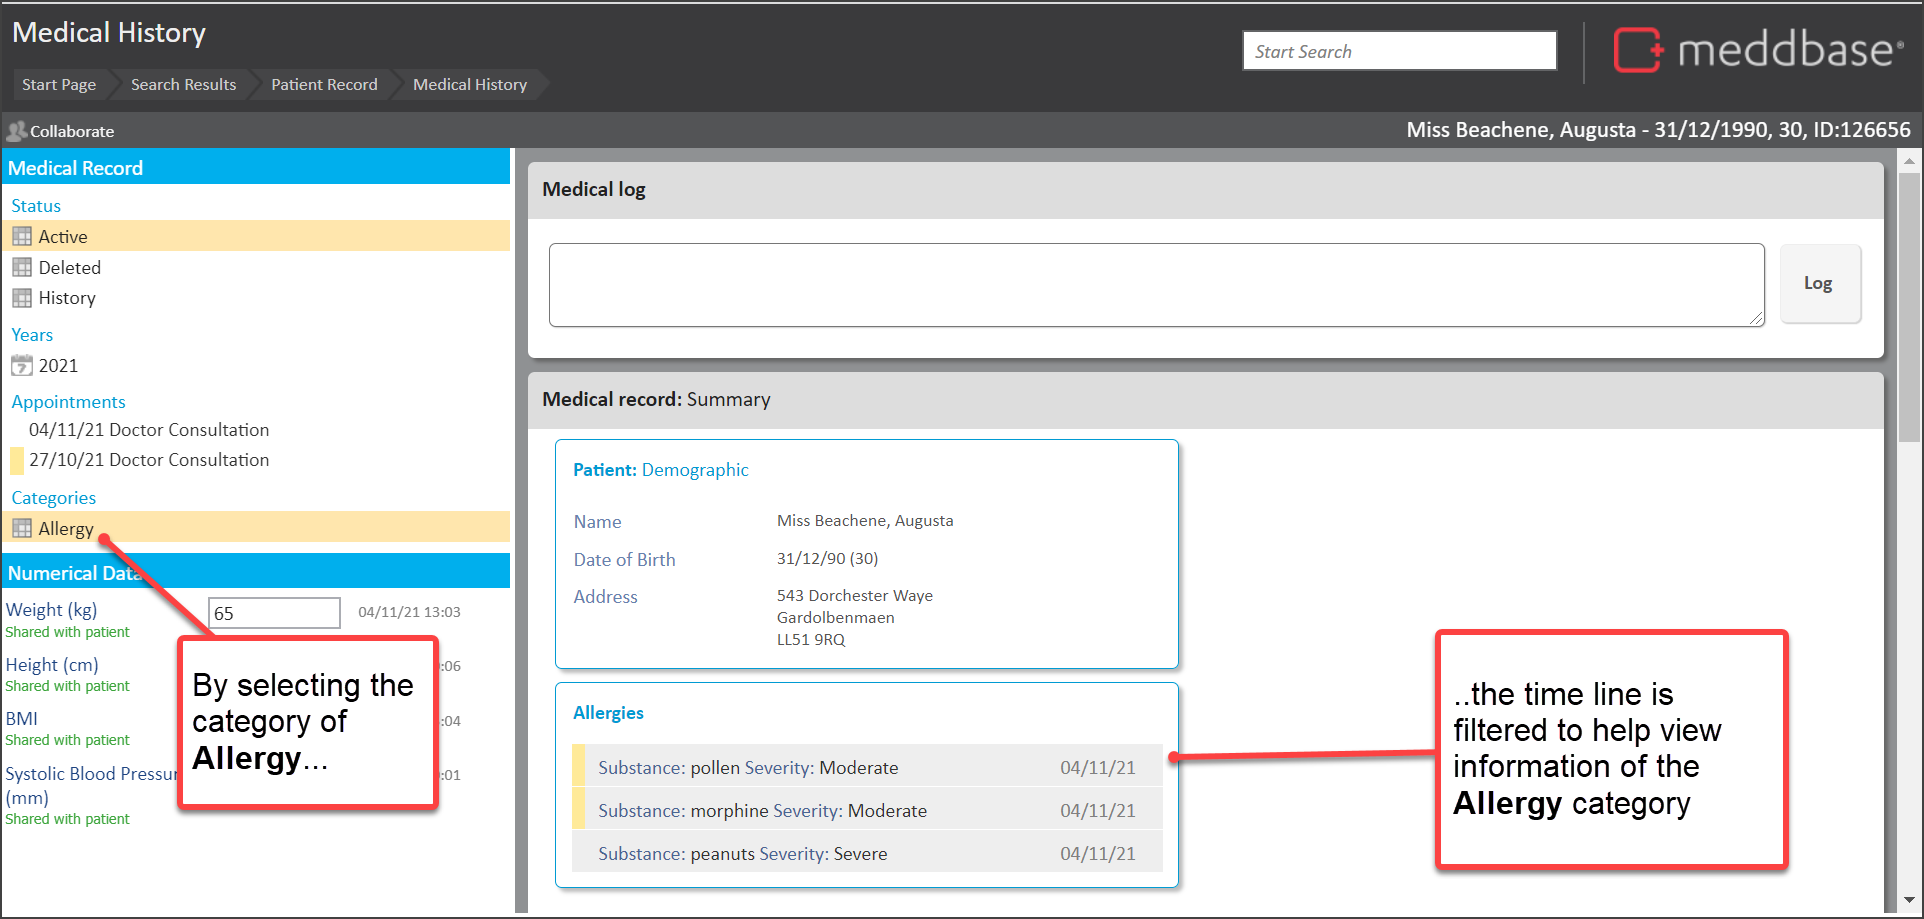The width and height of the screenshot is (1924, 919).
Task: Select the Active status grid icon
Action: pos(22,237)
